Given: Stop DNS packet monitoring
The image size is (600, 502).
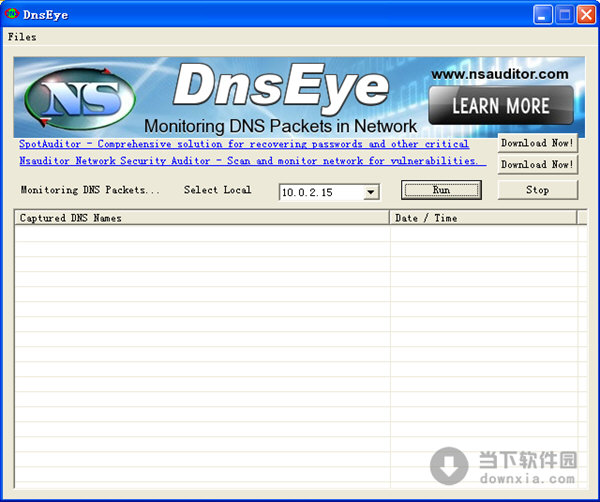Looking at the screenshot, I should (537, 190).
